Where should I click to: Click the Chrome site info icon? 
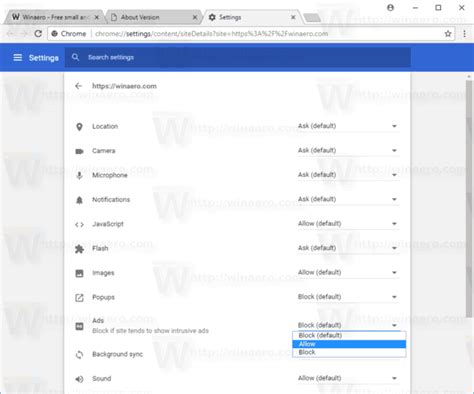click(x=55, y=34)
